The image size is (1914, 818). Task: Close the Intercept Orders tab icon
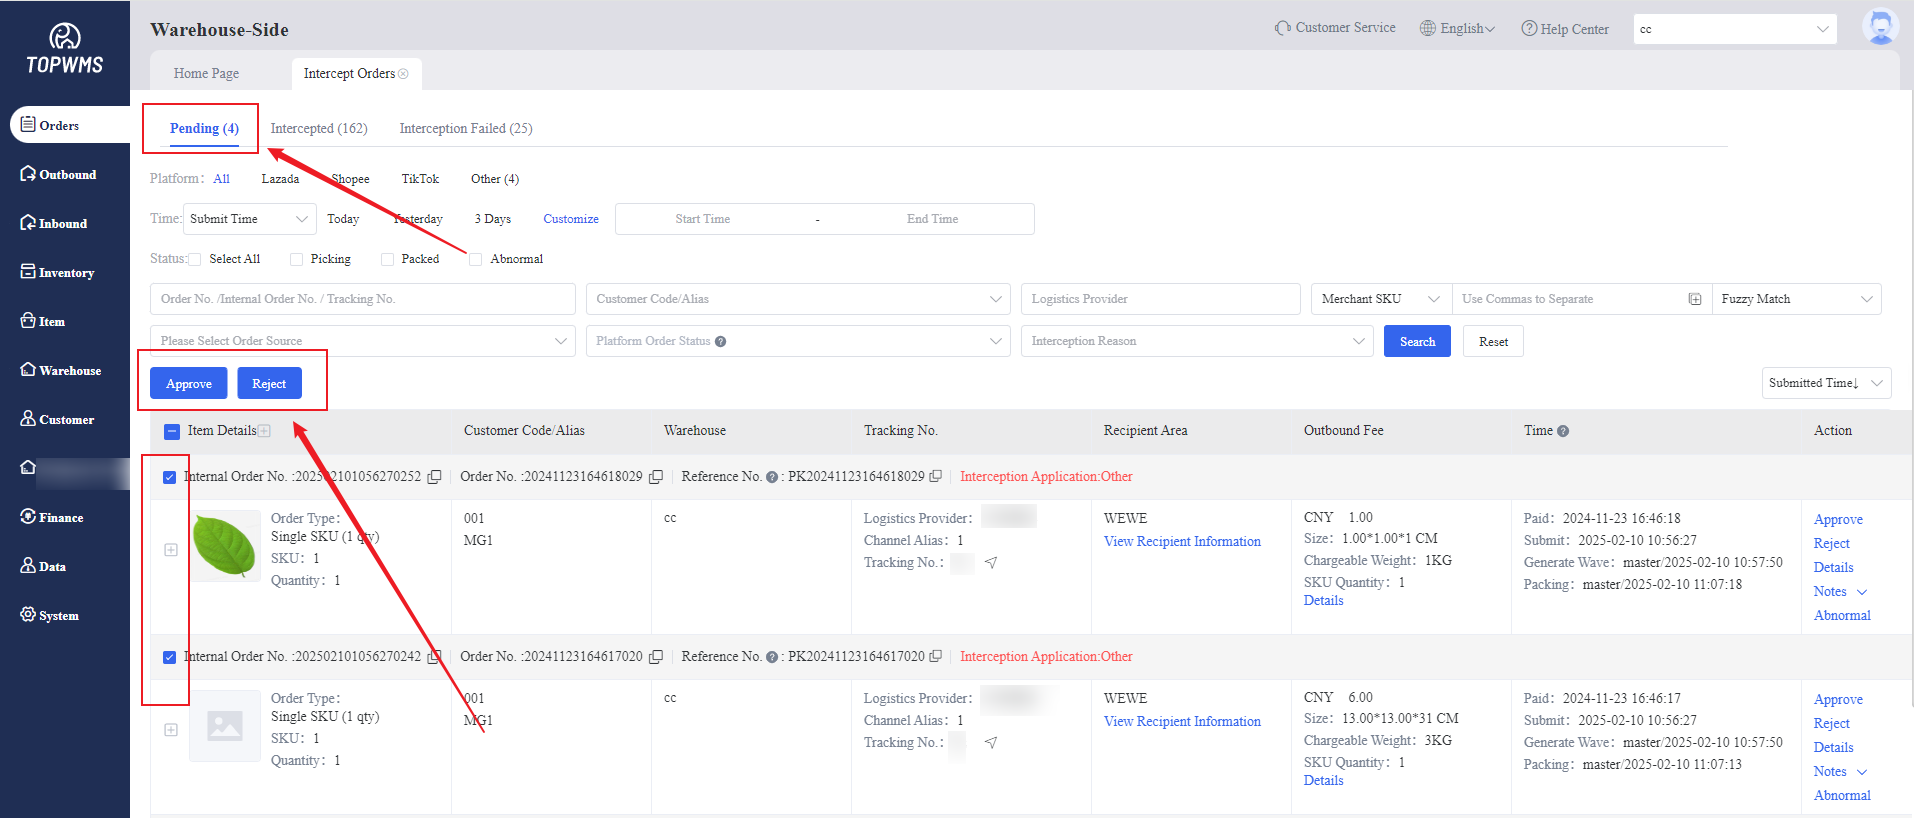point(404,74)
